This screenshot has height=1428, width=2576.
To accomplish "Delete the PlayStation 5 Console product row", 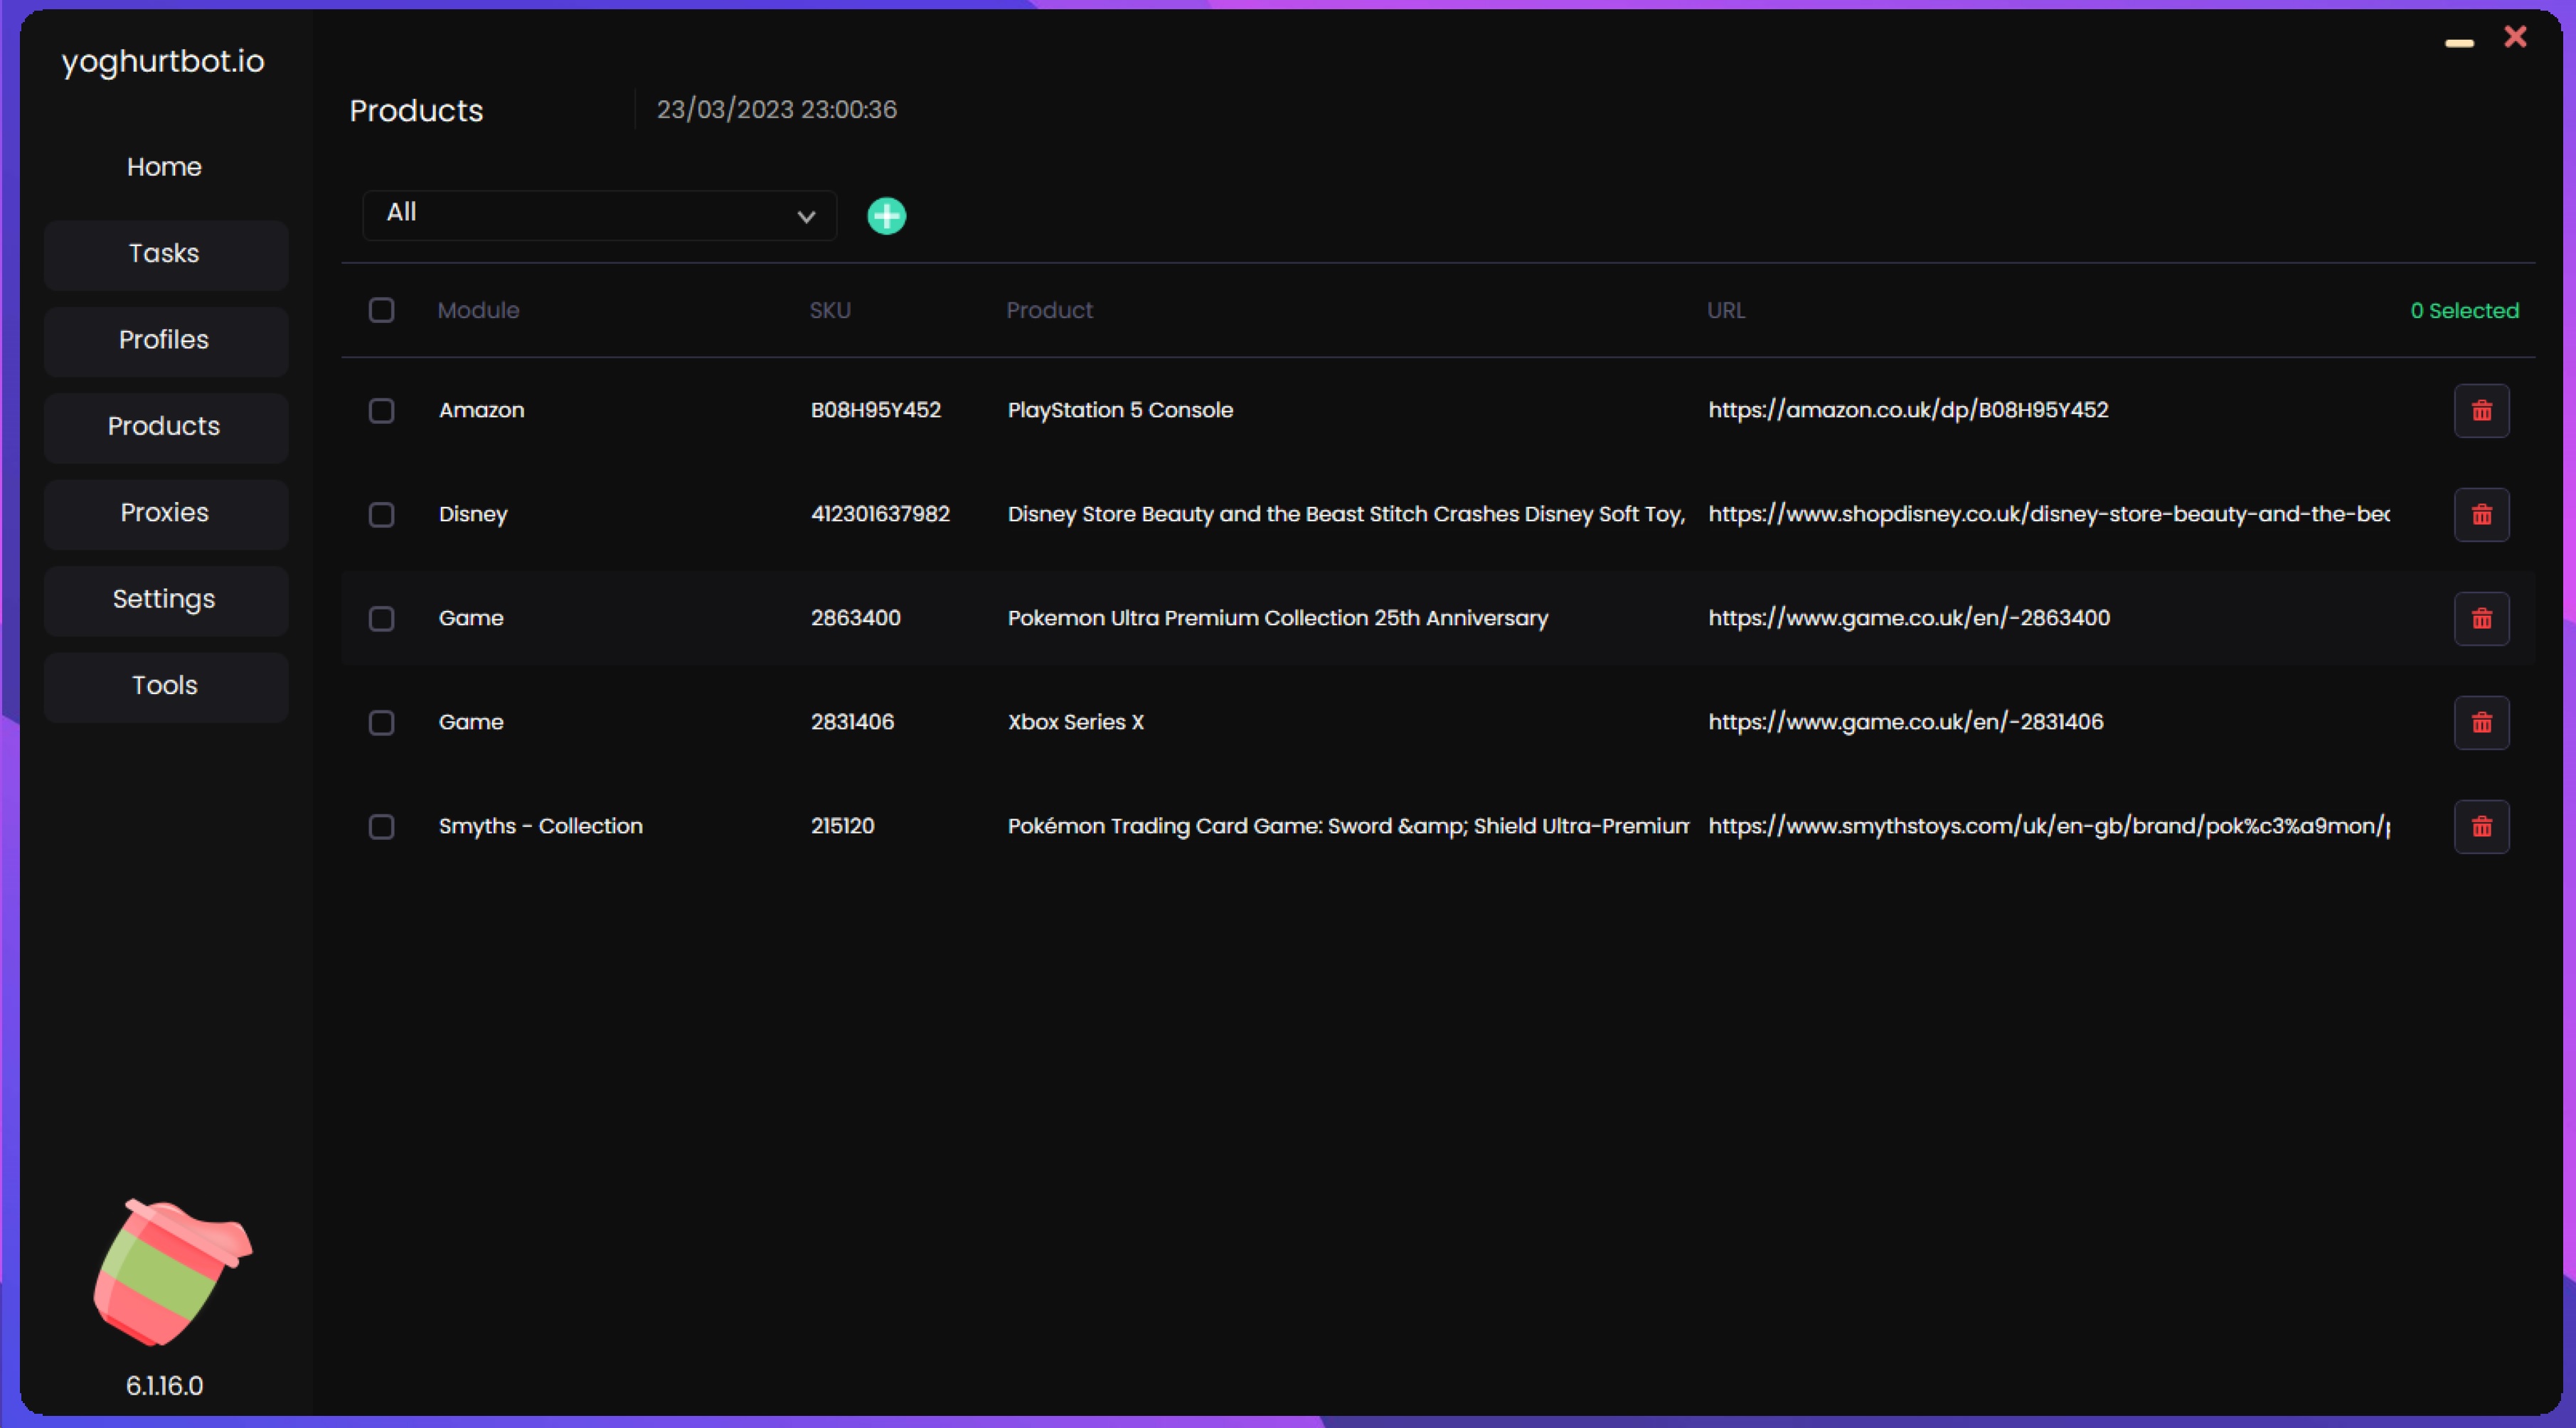I will coord(2481,411).
